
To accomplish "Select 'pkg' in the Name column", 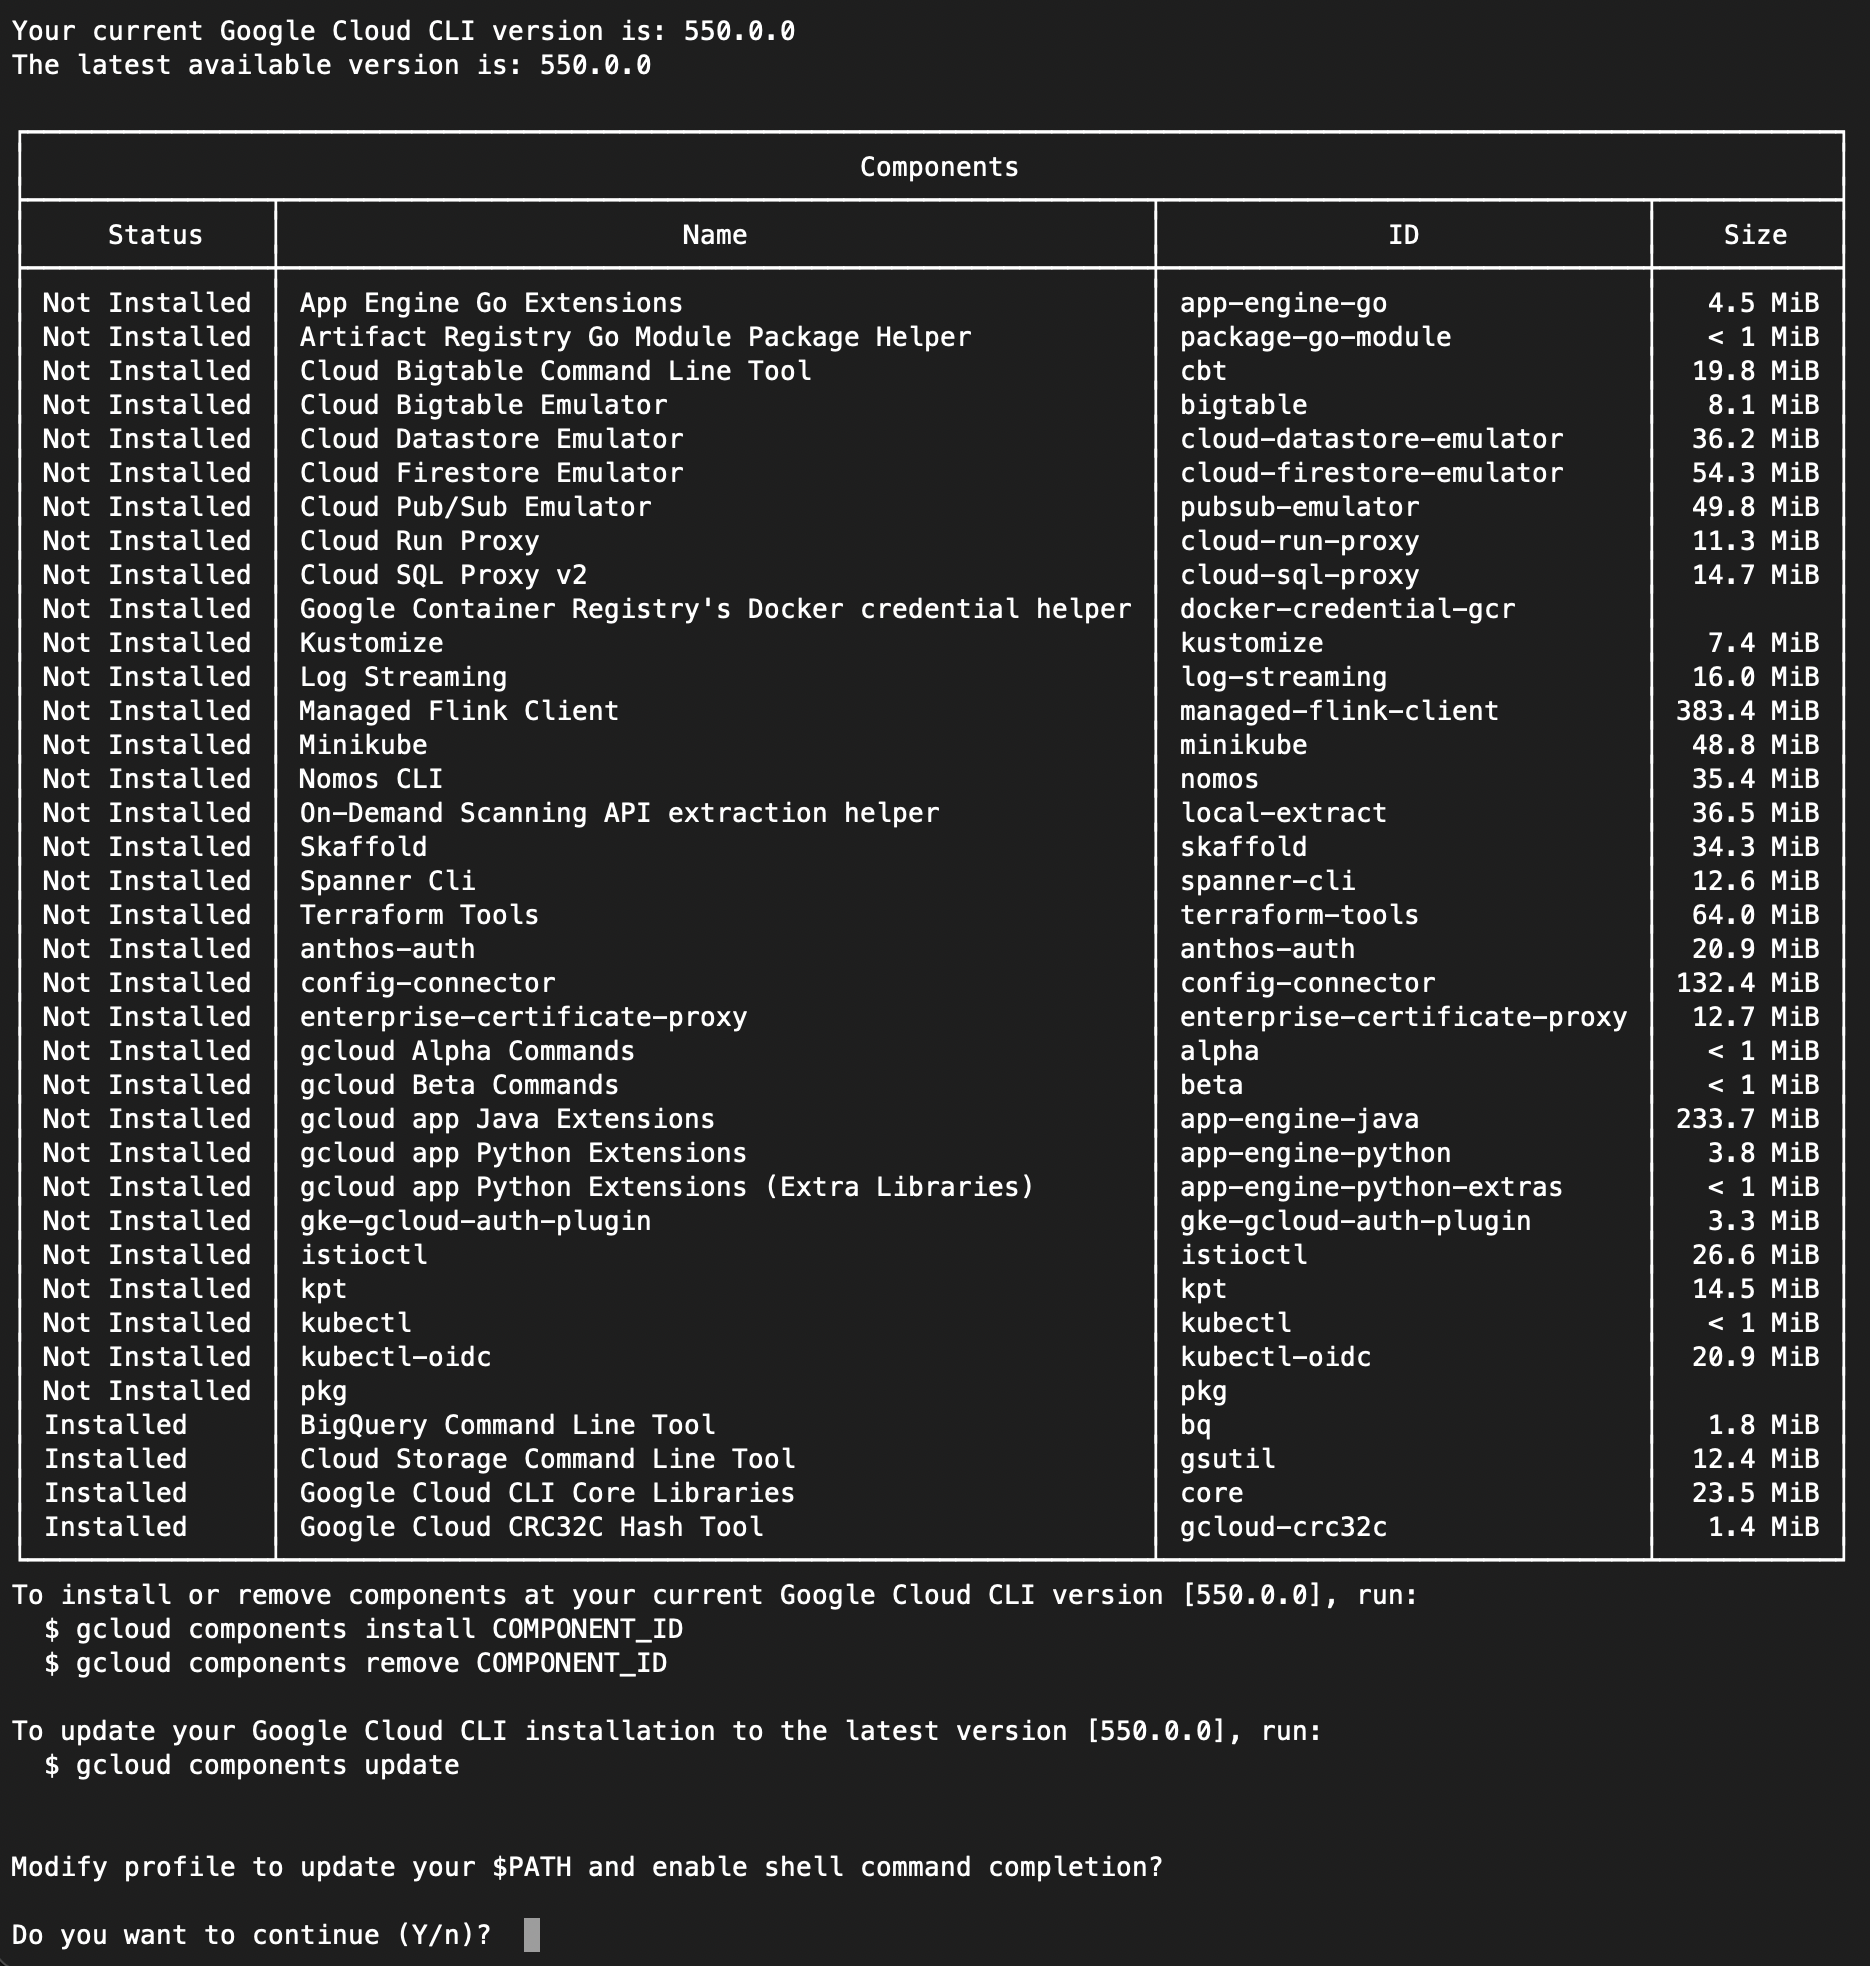I will click(323, 1391).
